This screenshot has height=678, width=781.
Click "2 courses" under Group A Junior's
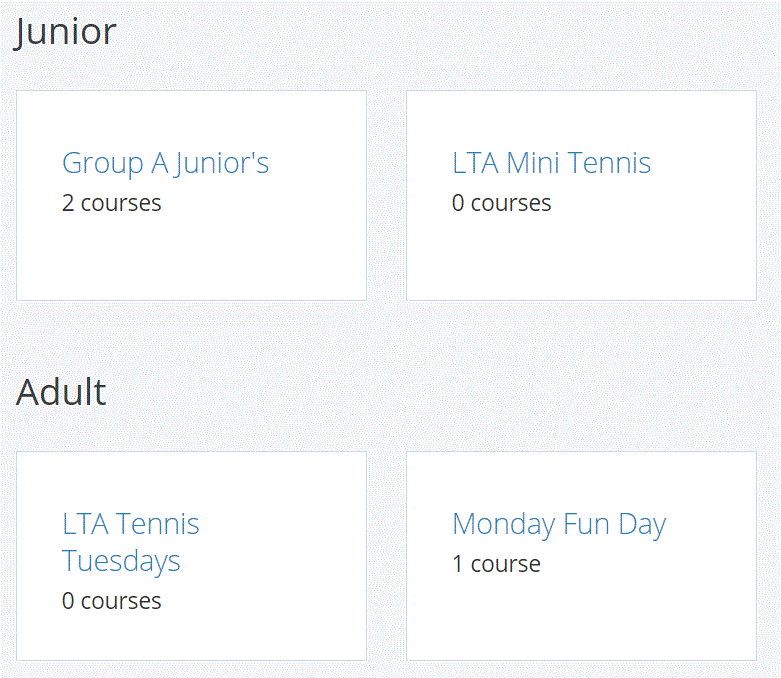coord(111,203)
